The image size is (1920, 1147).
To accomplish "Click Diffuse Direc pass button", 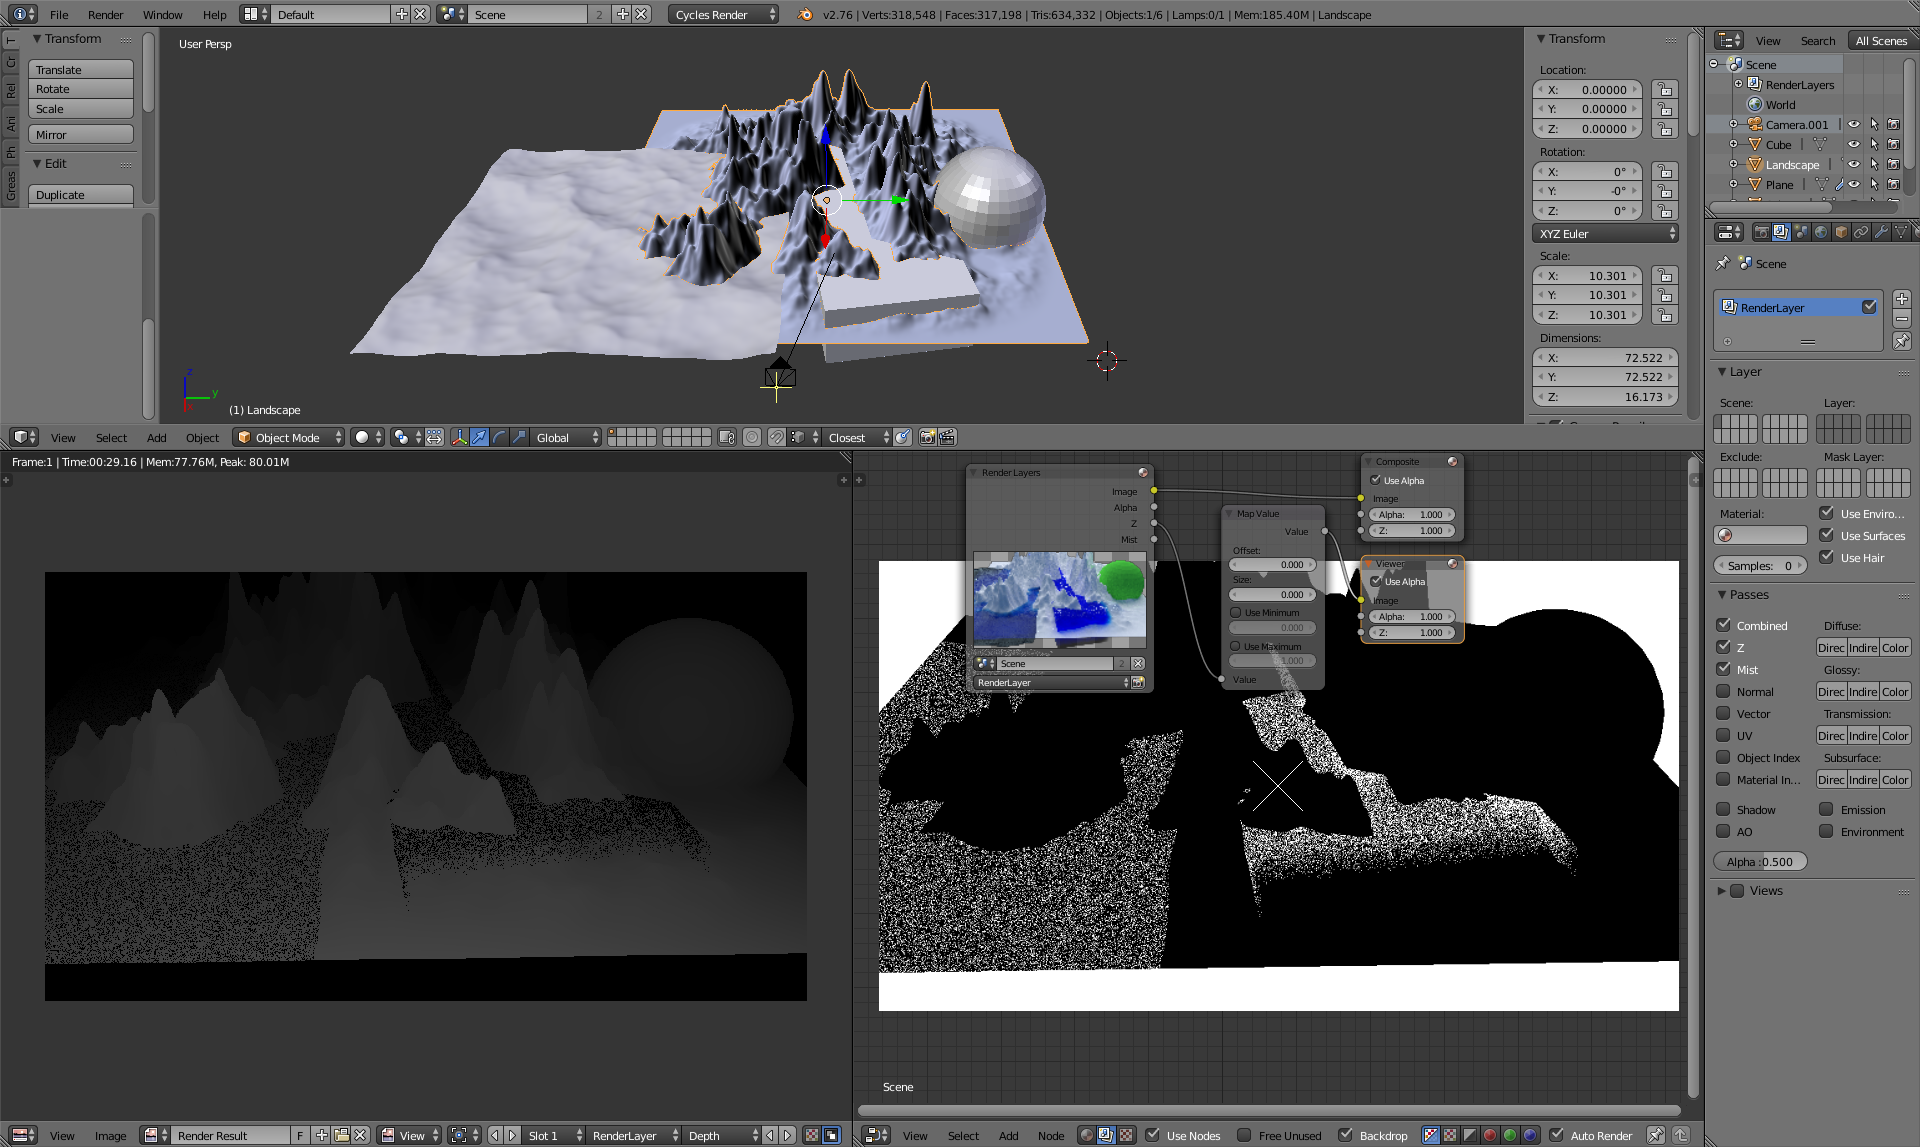I will tap(1831, 647).
